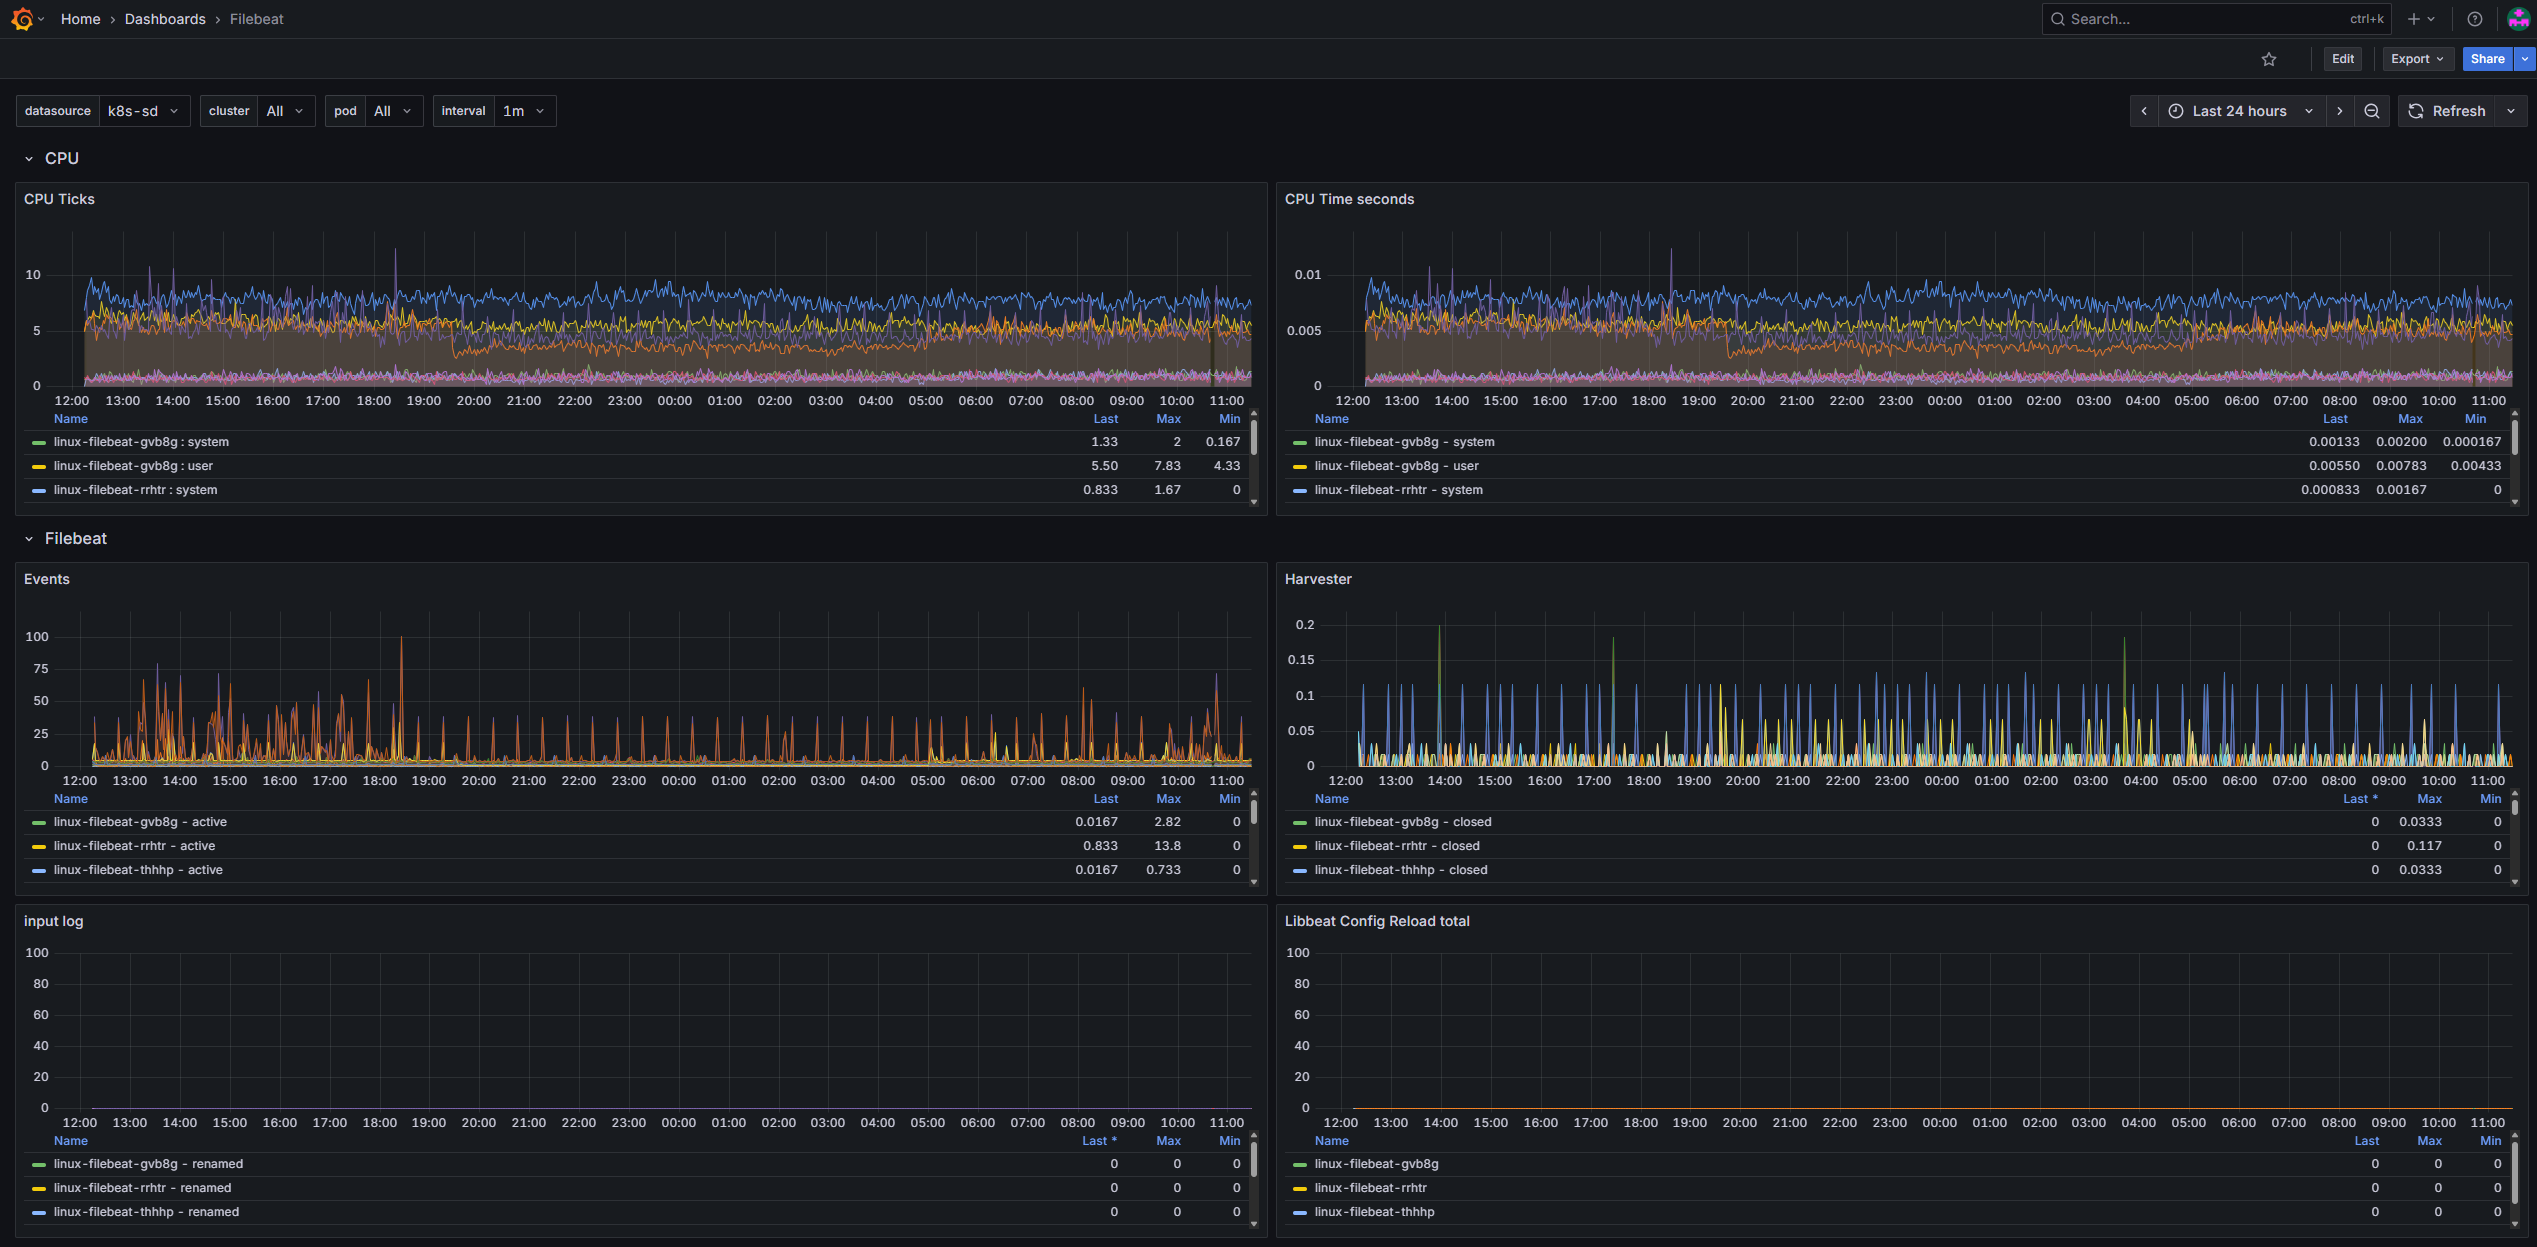Open the Export menu
Screen dimensions: 2537x1247
[x=2417, y=59]
